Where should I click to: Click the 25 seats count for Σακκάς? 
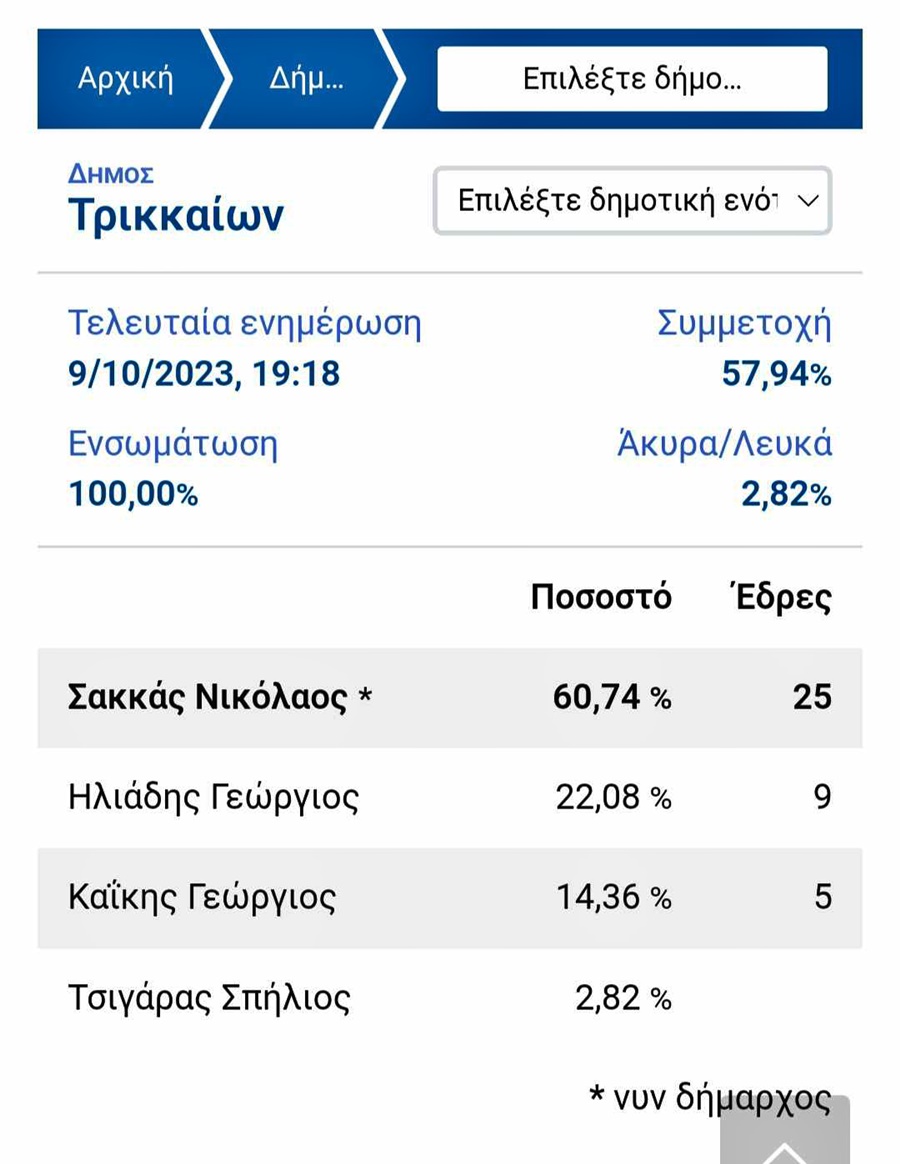[812, 698]
